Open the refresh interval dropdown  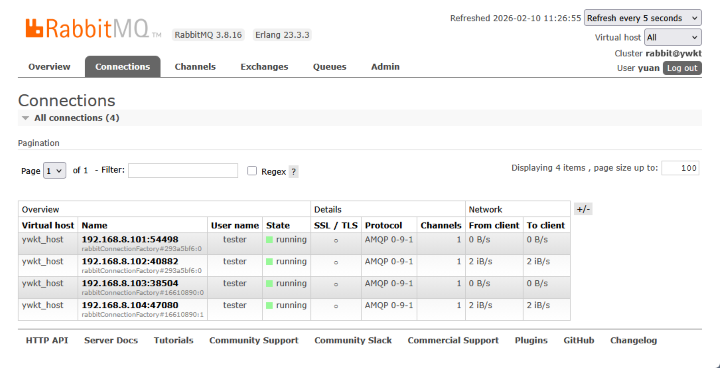click(643, 18)
